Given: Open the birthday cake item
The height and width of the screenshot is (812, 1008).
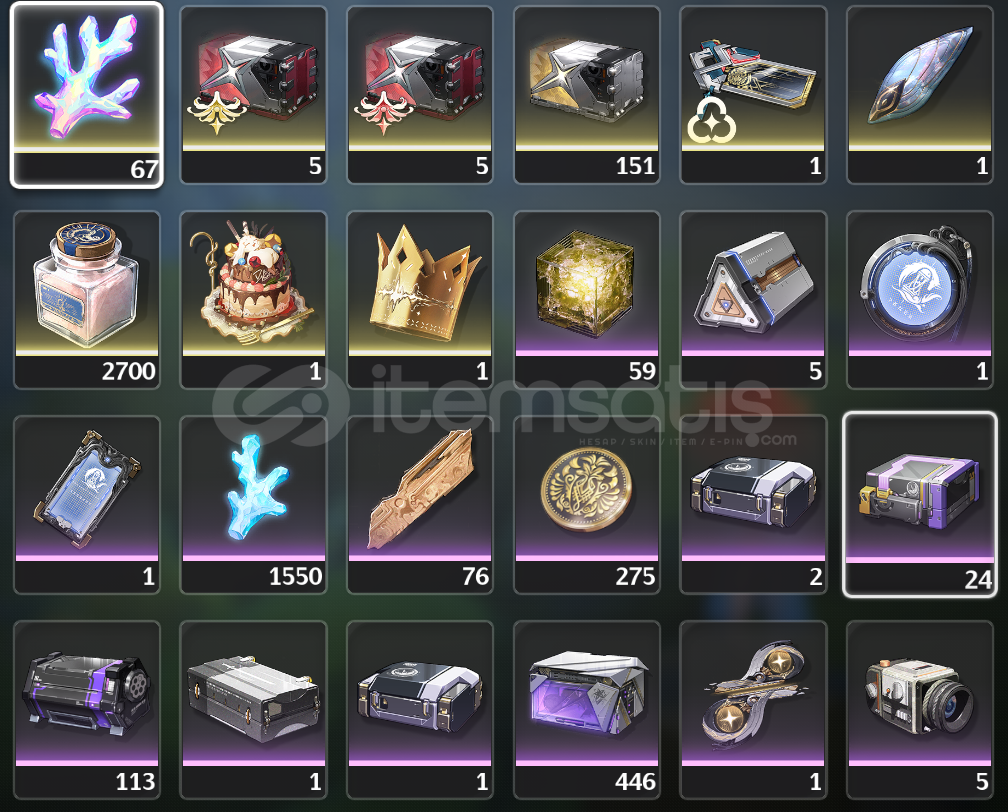Looking at the screenshot, I should coord(253,300).
